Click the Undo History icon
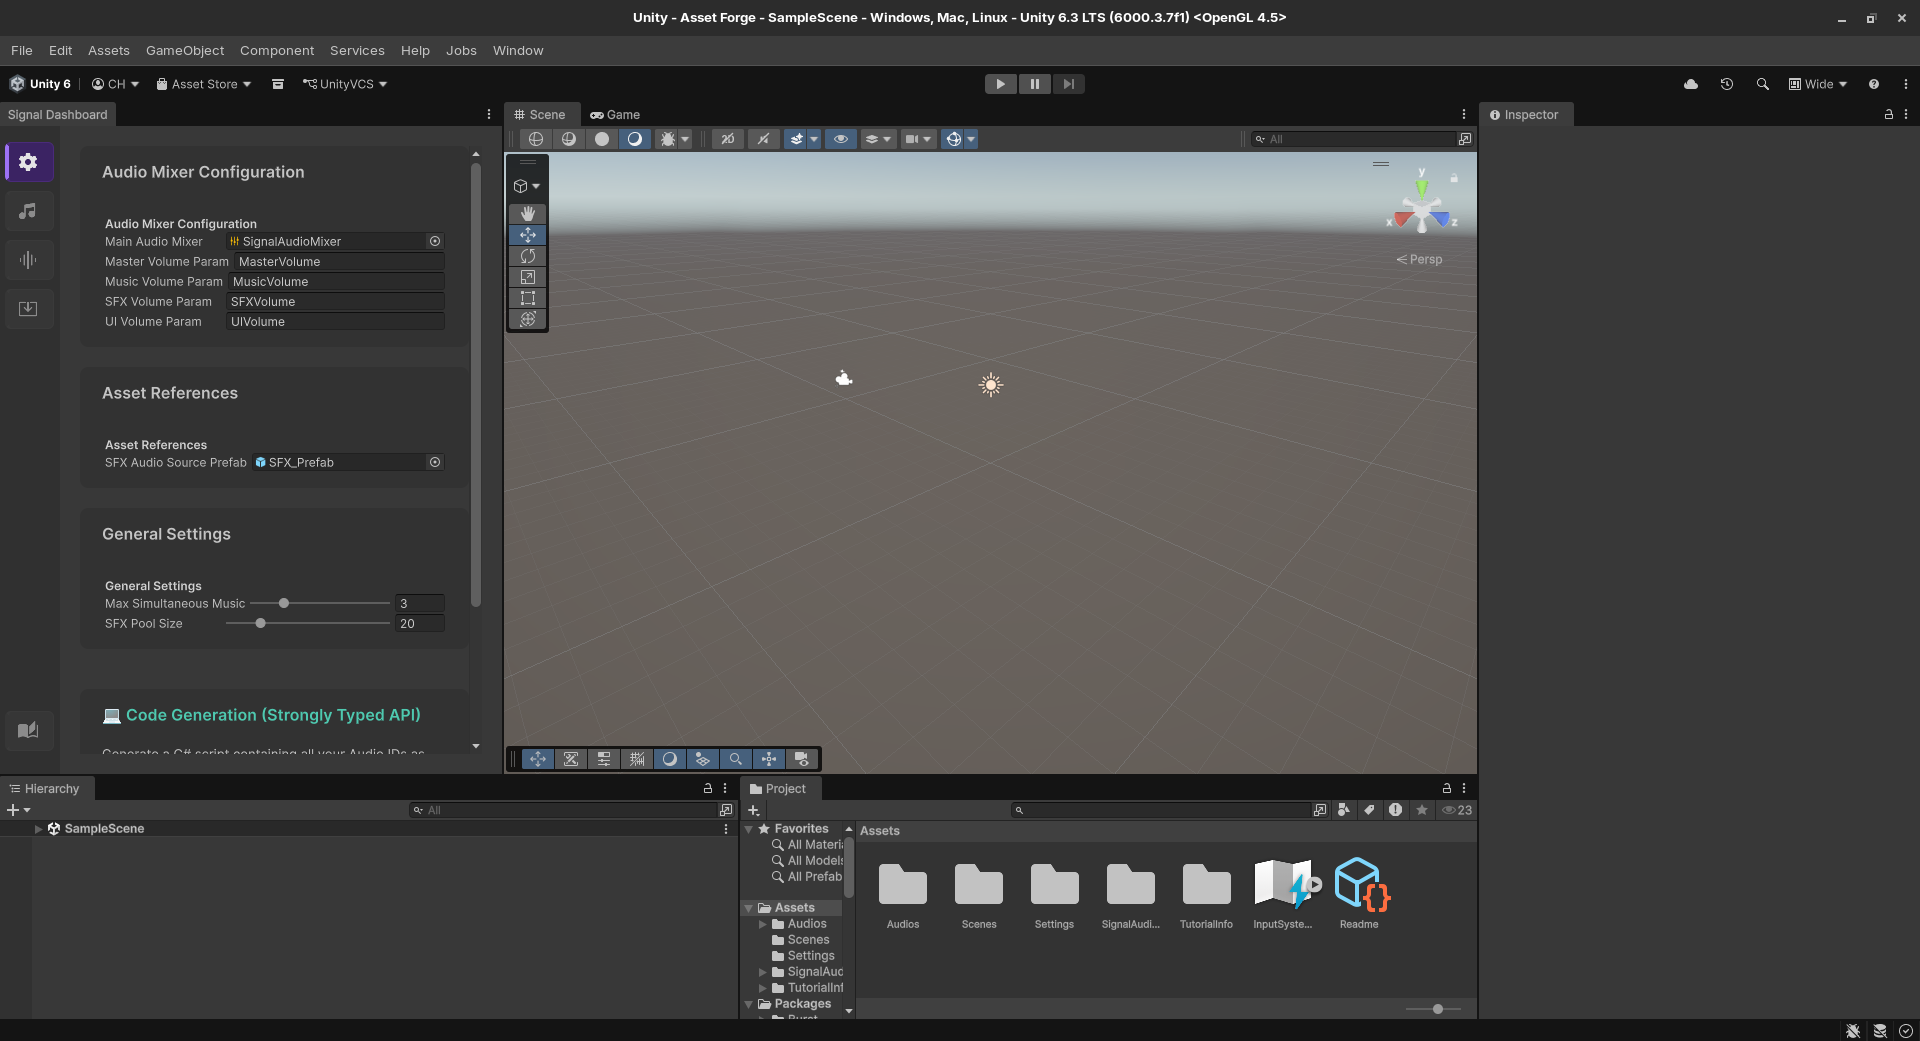This screenshot has height=1041, width=1920. 1727,84
